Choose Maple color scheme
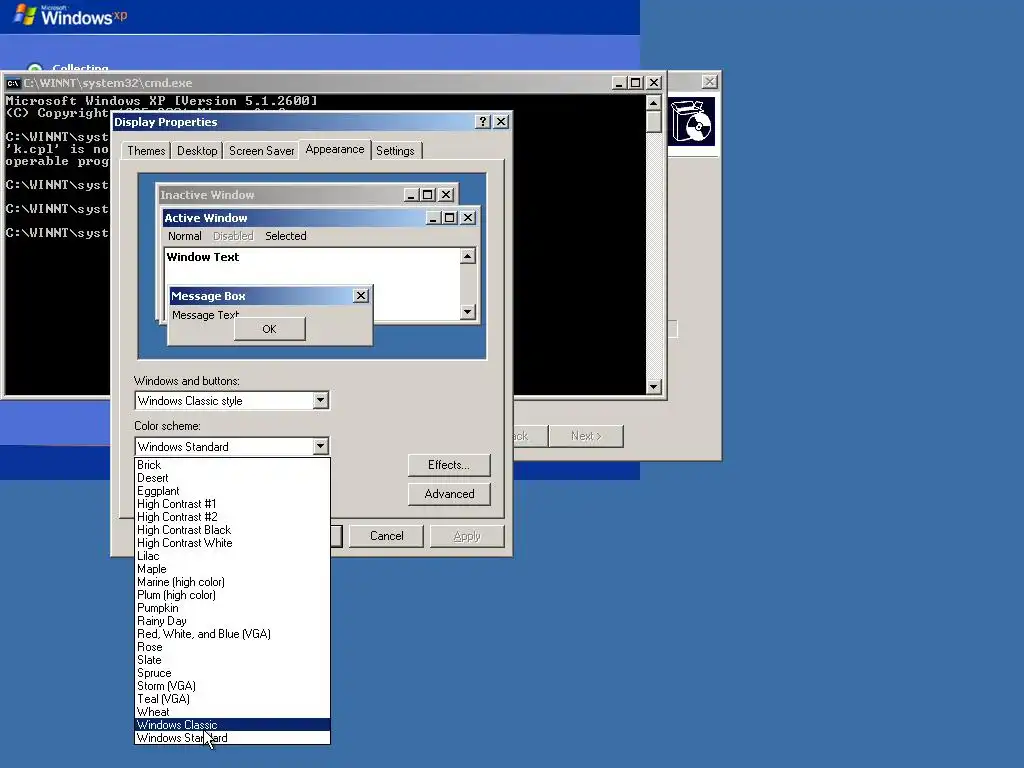Viewport: 1024px width, 768px height. (x=232, y=569)
